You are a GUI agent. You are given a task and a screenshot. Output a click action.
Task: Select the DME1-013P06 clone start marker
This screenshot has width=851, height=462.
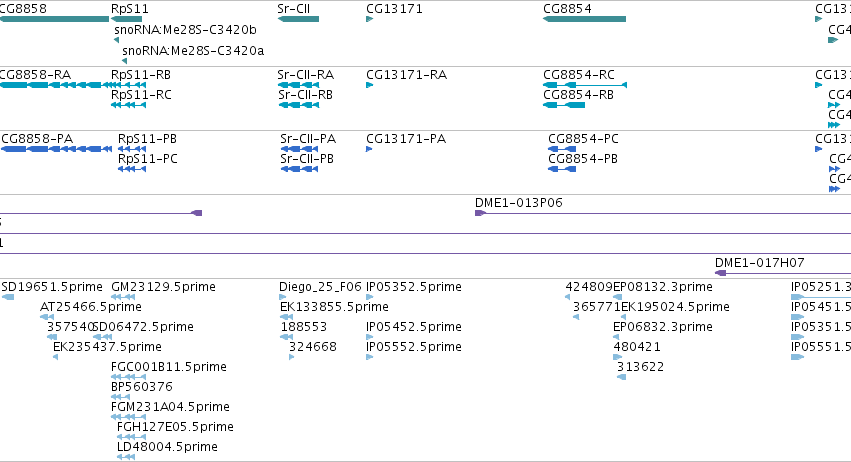(x=480, y=213)
